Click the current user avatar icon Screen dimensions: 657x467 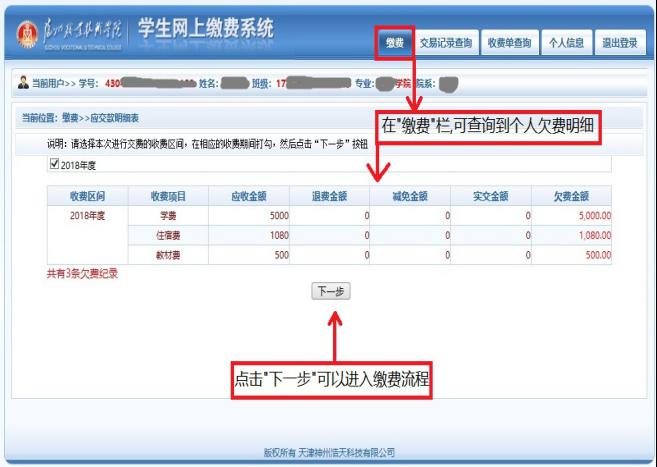click(x=11, y=80)
